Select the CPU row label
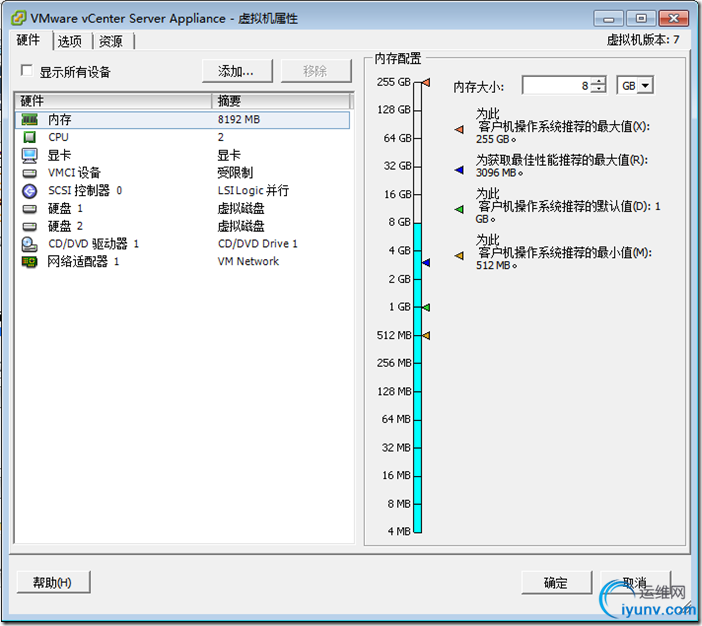Viewport: 702px width, 626px height. (59, 137)
